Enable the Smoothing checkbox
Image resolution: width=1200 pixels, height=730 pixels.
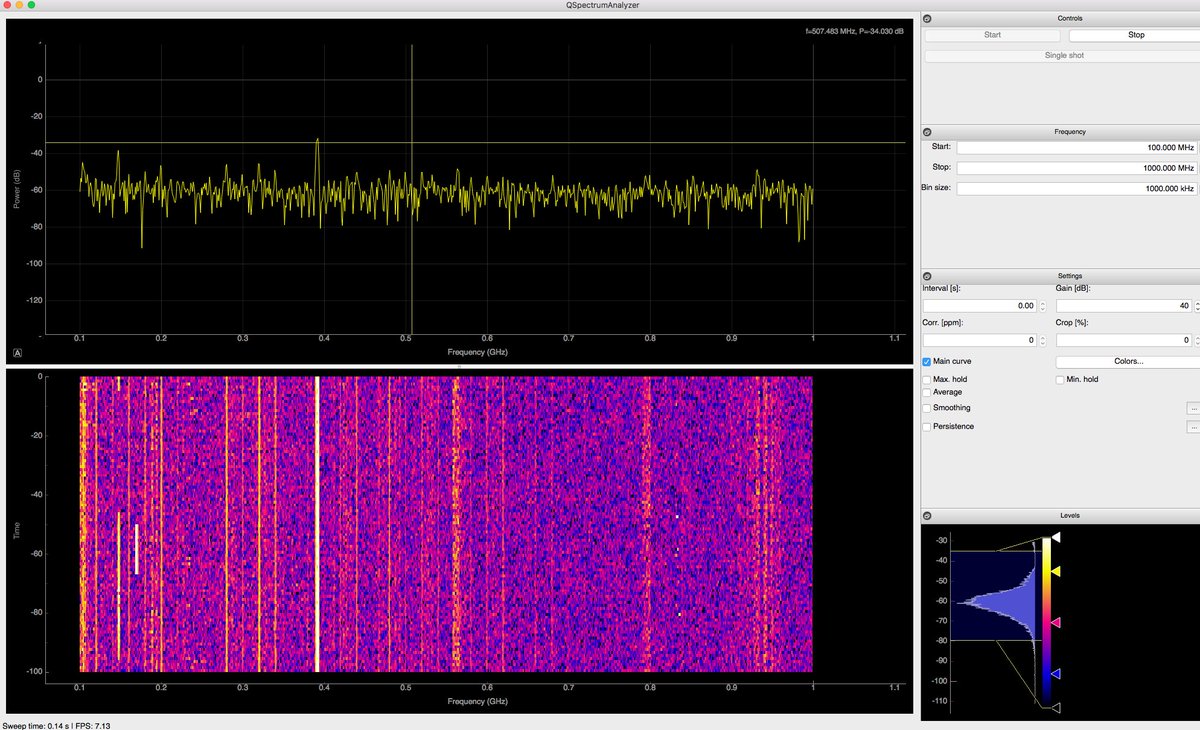pos(927,408)
